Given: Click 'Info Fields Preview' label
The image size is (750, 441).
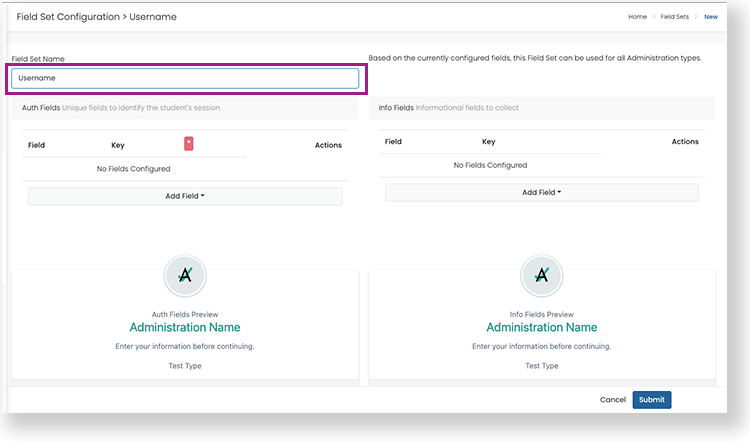Looking at the screenshot, I should tap(541, 314).
